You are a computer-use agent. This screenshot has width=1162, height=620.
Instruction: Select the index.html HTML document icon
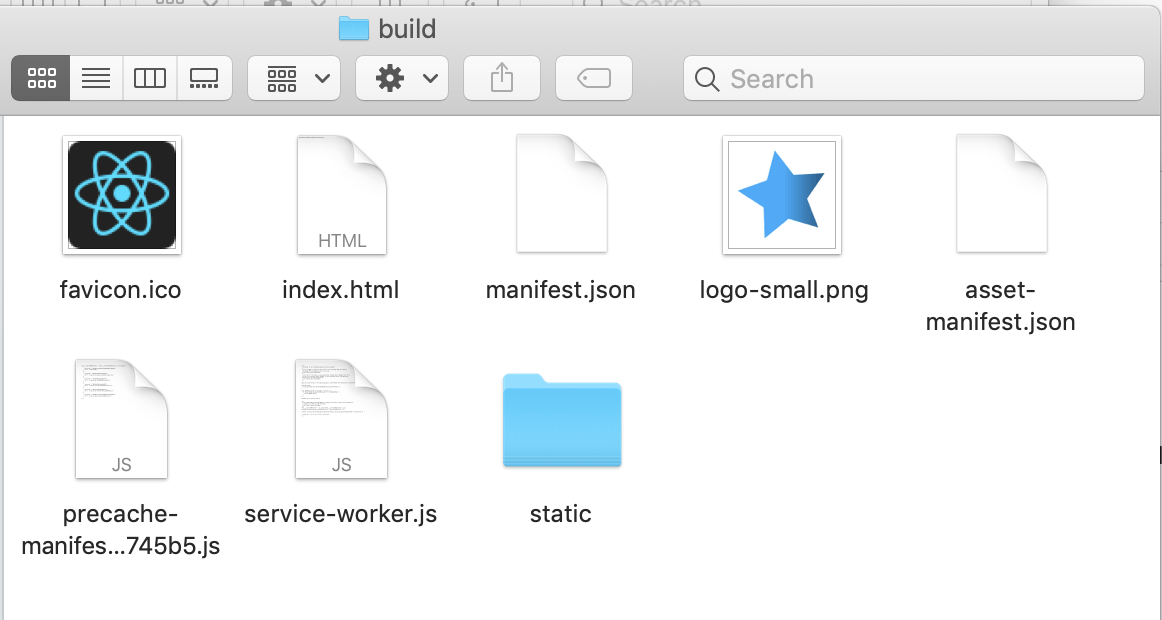coord(341,194)
